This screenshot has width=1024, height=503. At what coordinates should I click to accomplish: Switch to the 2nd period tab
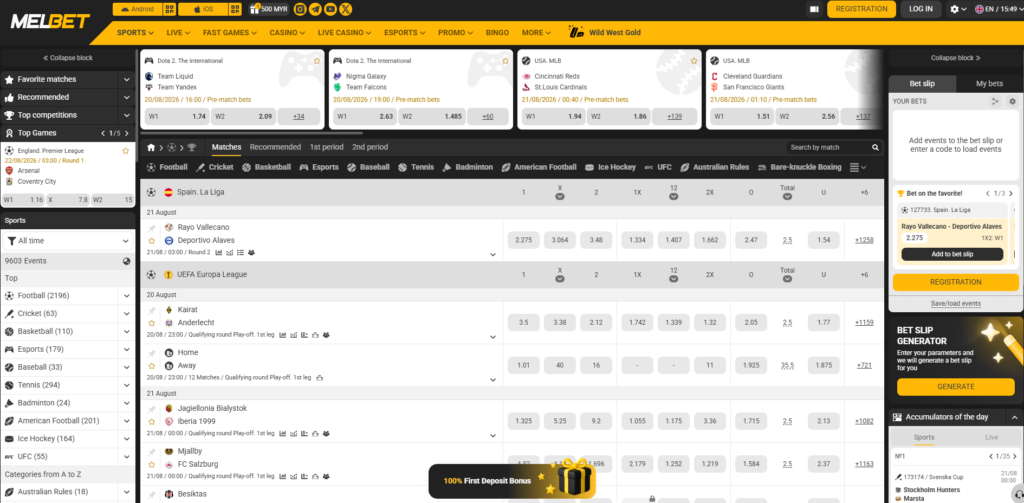(370, 147)
